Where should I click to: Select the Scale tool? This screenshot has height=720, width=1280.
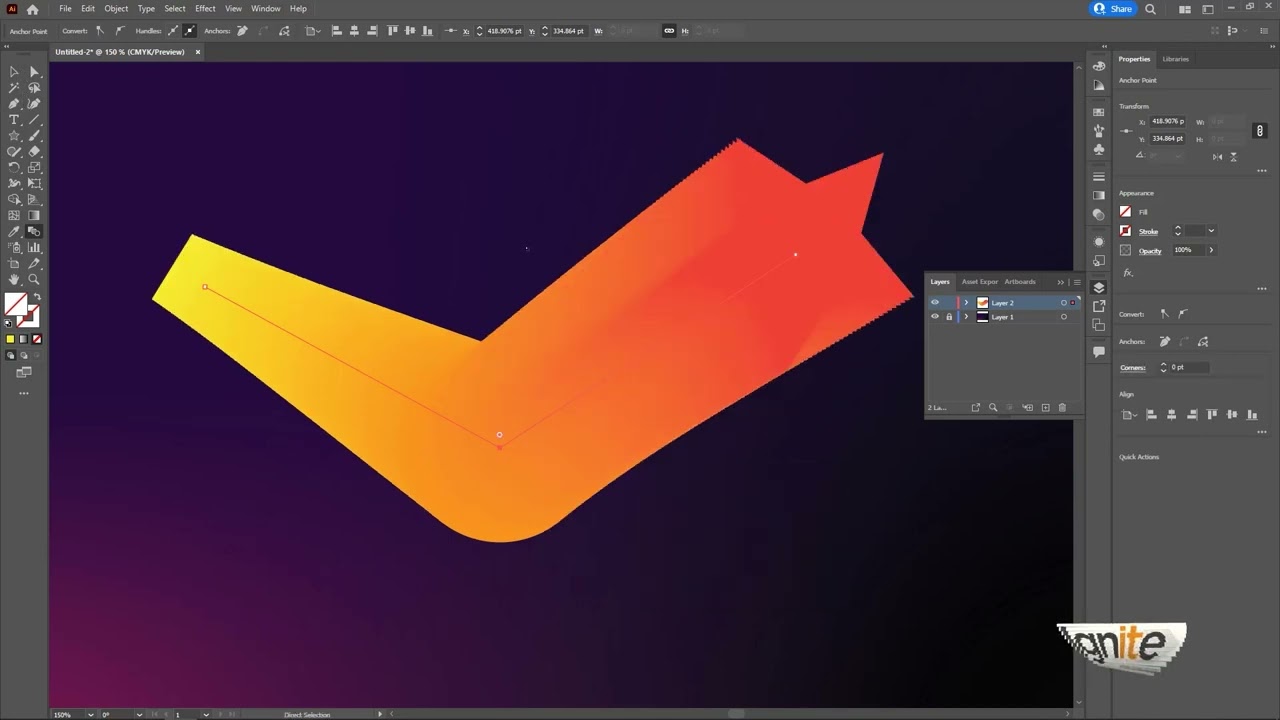click(34, 168)
